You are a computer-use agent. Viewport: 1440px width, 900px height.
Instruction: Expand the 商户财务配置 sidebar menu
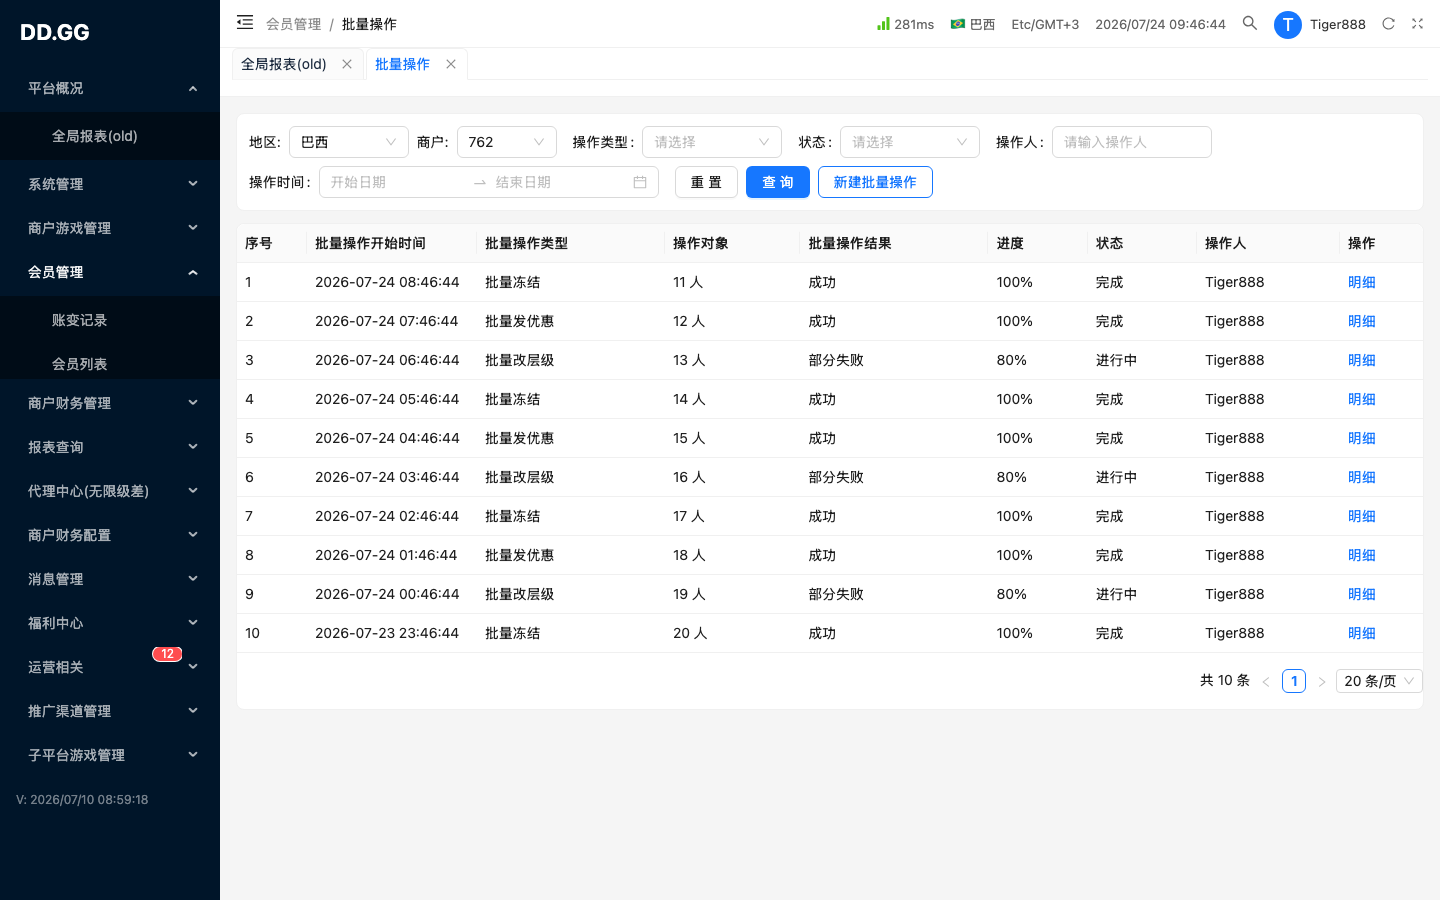110,535
